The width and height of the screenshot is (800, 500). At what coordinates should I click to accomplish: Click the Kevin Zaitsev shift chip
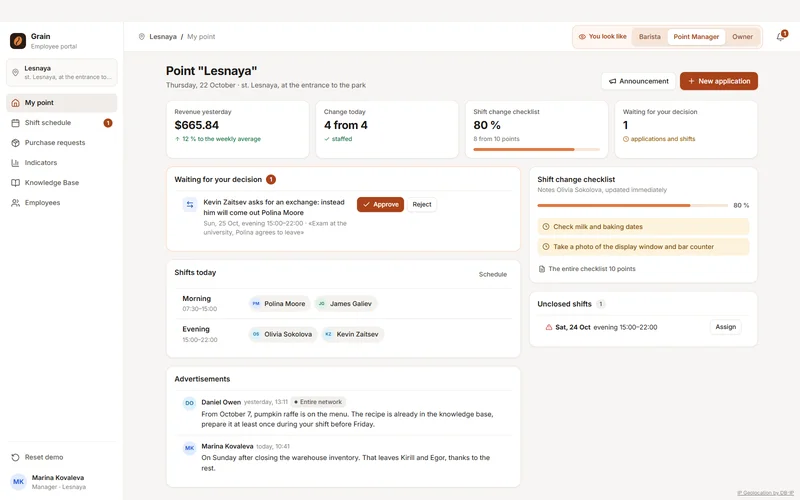point(353,334)
